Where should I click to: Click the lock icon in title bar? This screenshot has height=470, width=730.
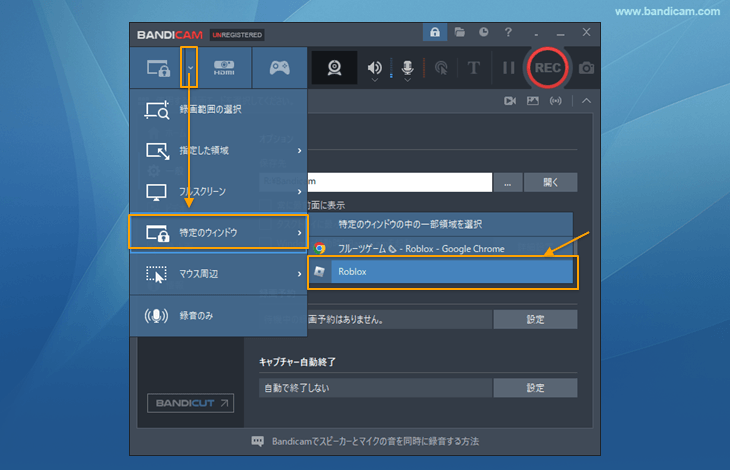pyautogui.click(x=435, y=32)
